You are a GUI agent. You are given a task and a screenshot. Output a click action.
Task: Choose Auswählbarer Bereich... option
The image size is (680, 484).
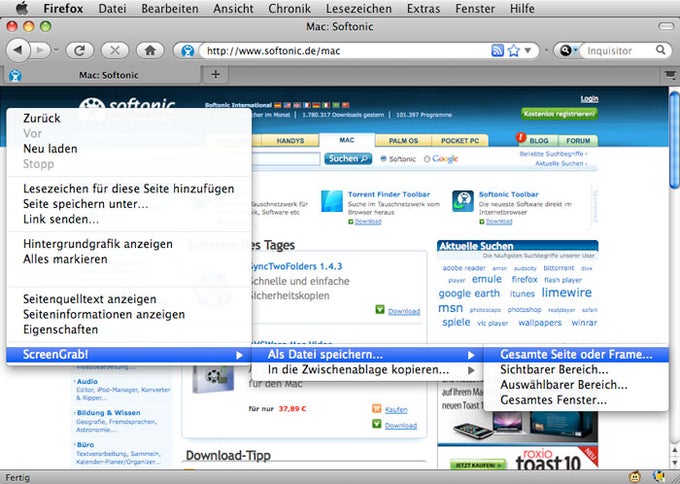pos(576,385)
